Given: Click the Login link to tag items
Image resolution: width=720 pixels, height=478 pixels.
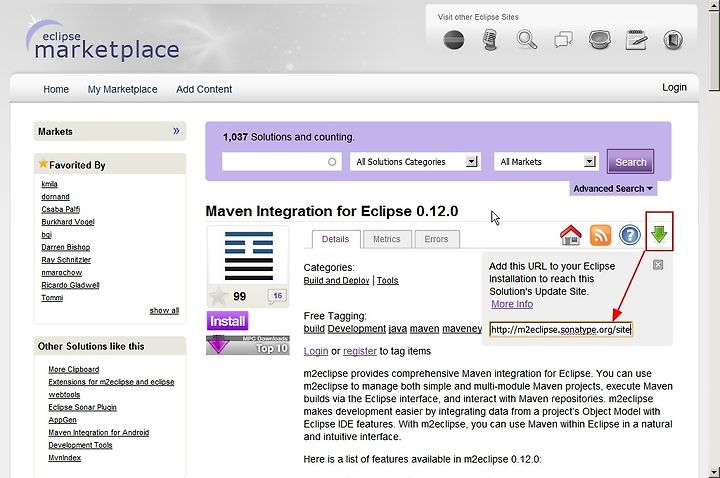Looking at the screenshot, I should (x=316, y=351).
